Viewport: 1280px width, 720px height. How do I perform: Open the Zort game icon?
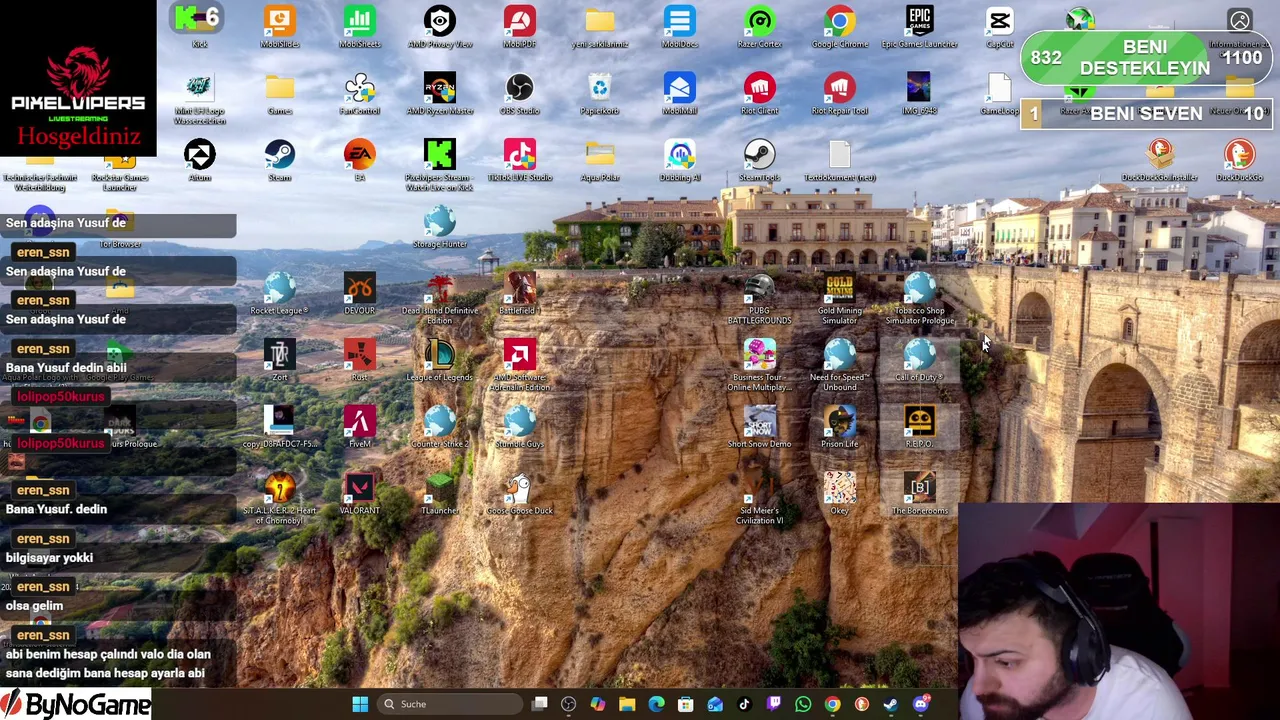(279, 362)
